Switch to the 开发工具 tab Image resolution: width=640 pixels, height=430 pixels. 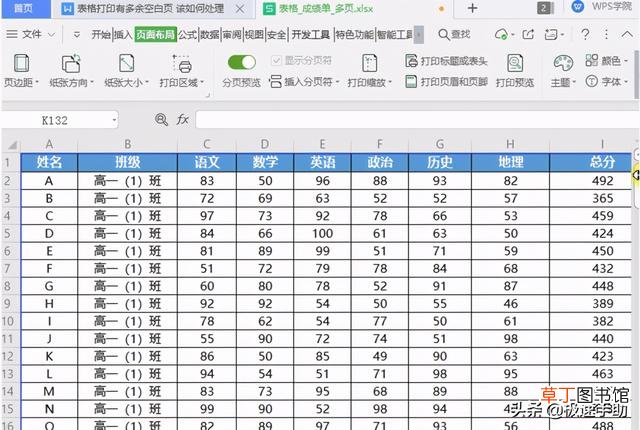(x=311, y=35)
